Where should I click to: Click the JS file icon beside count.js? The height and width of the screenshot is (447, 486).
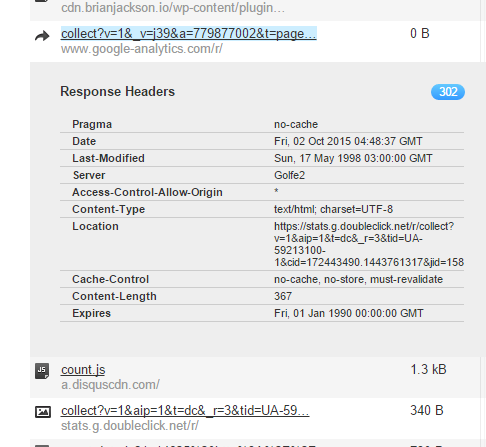(x=42, y=371)
